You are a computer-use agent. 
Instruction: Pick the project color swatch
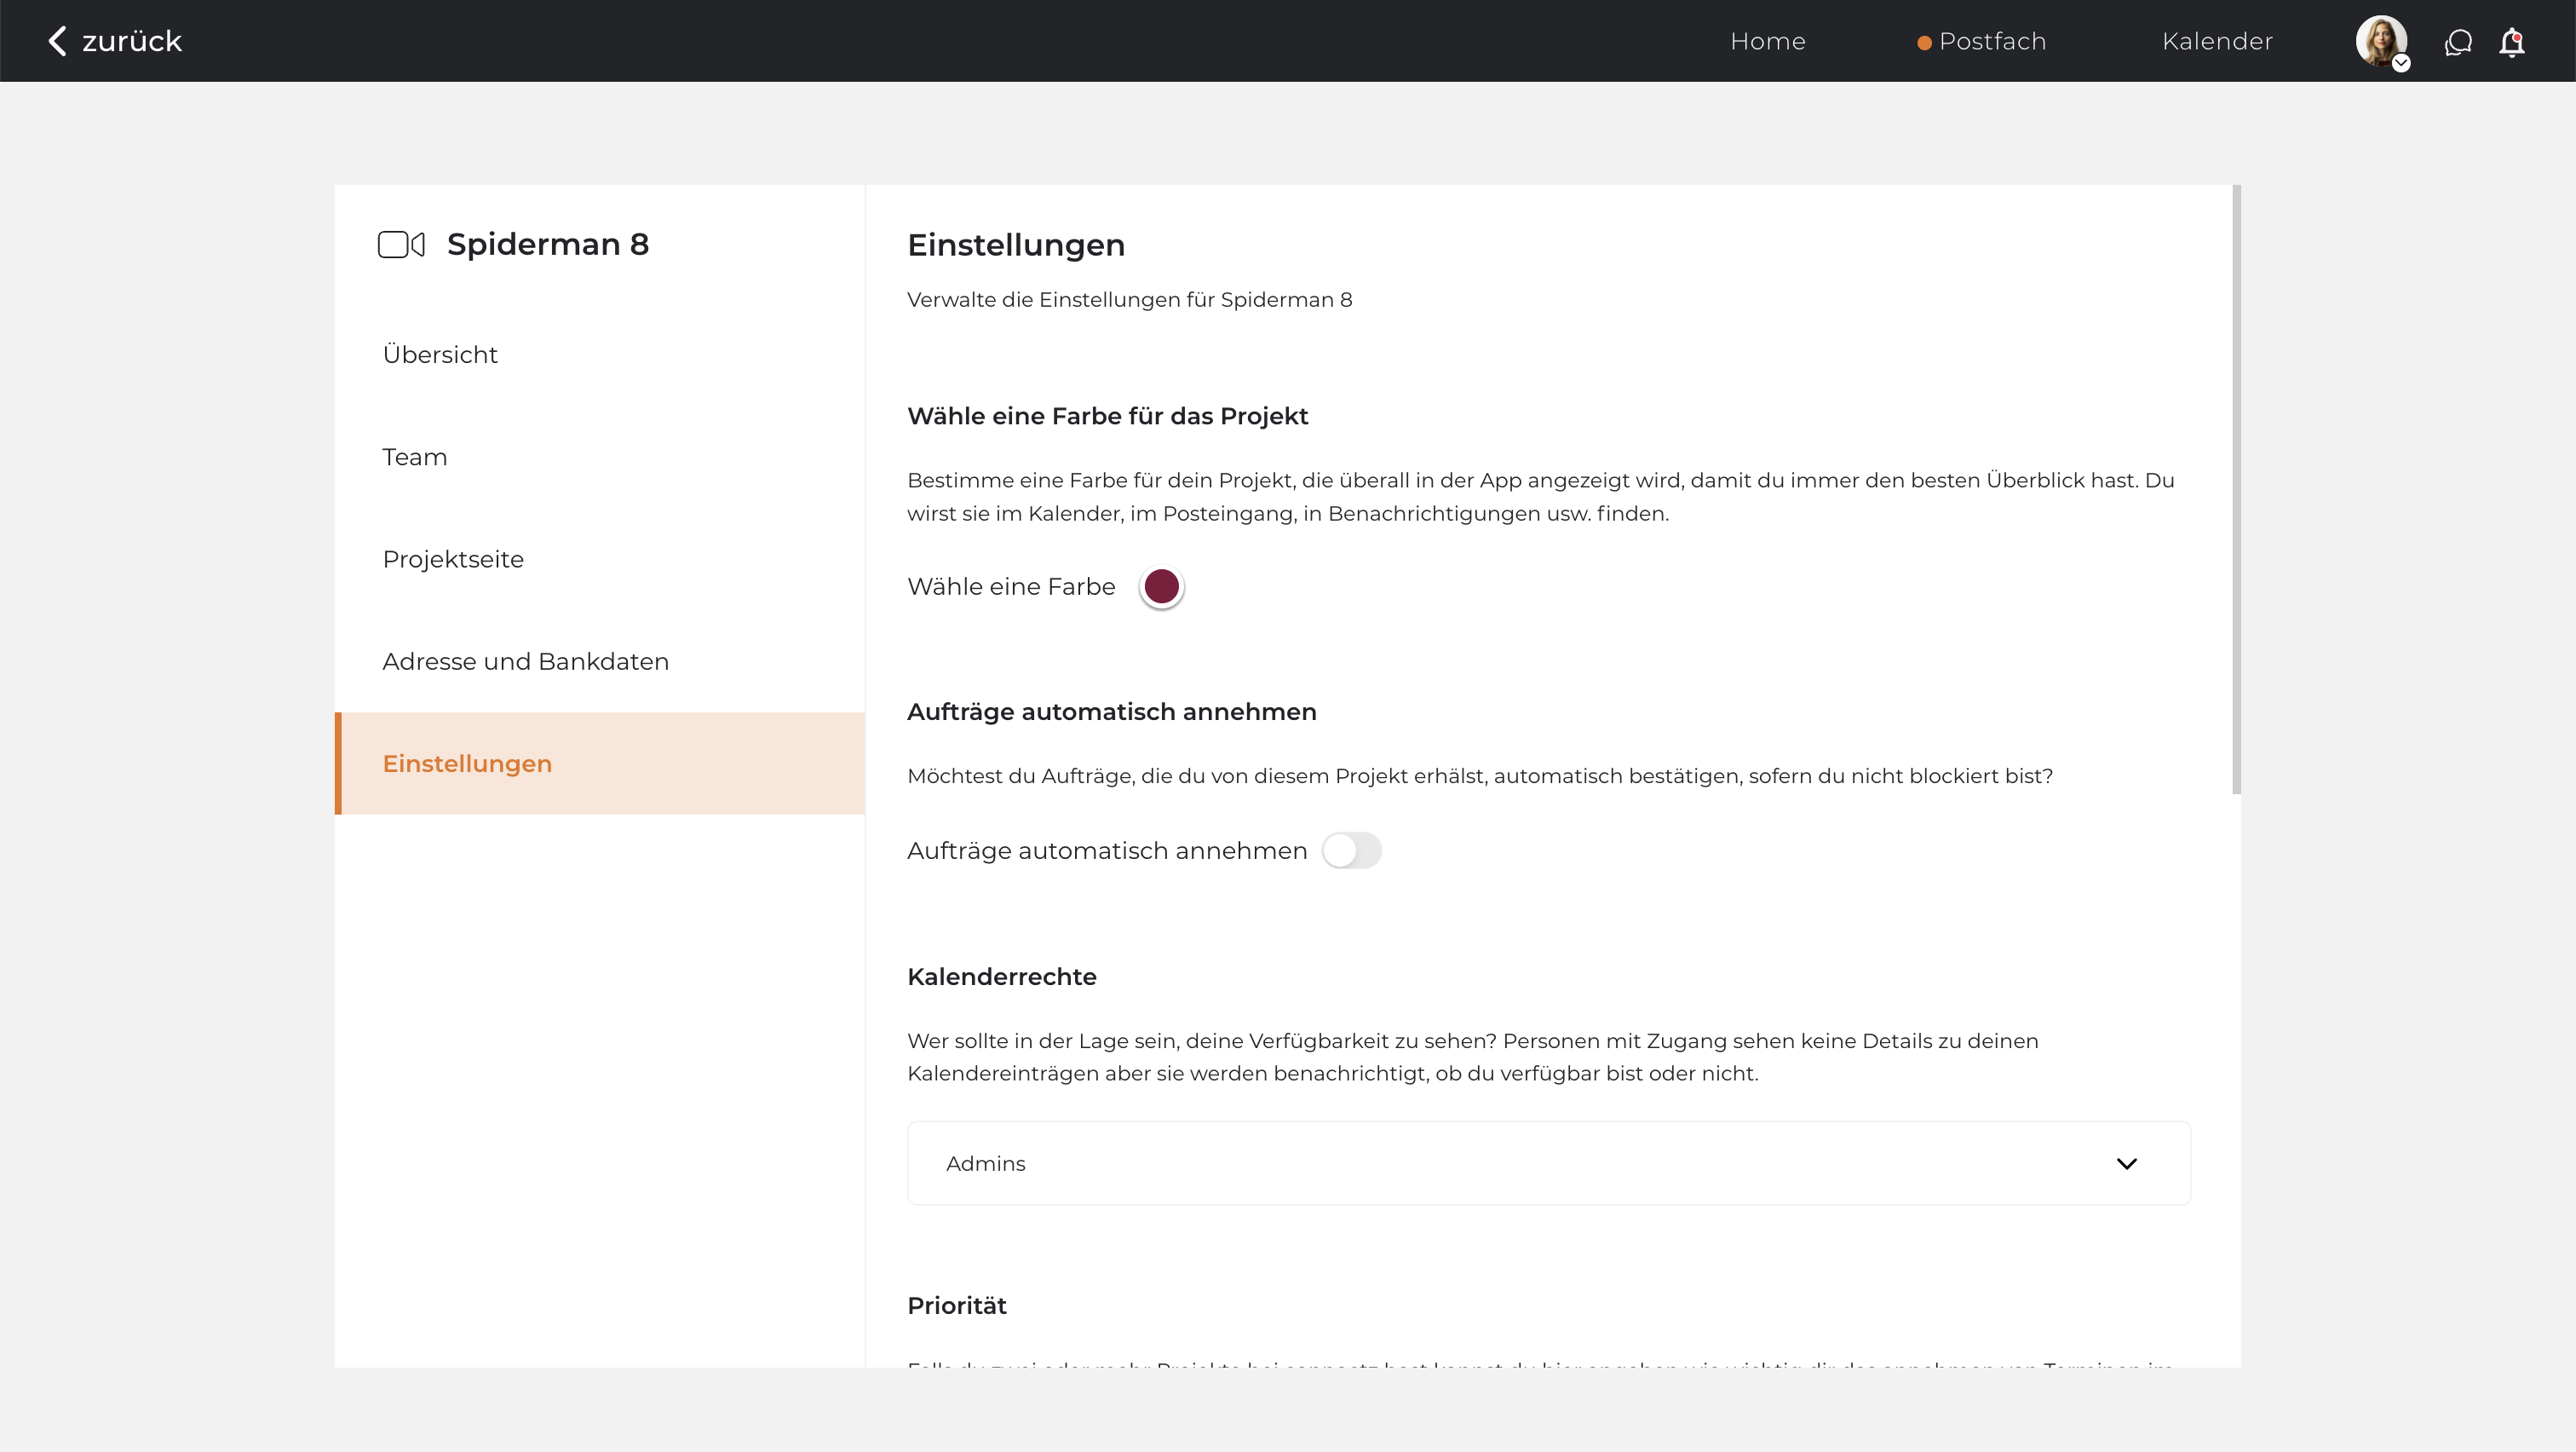coord(1161,587)
